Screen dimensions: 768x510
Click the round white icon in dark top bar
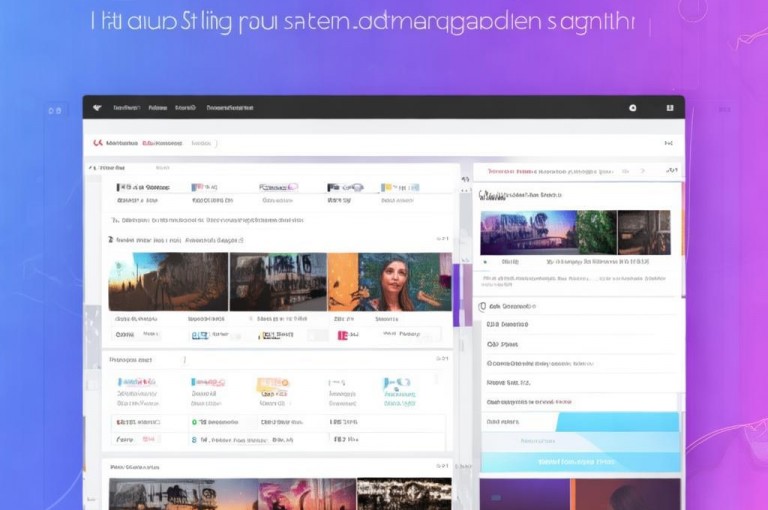click(x=632, y=108)
